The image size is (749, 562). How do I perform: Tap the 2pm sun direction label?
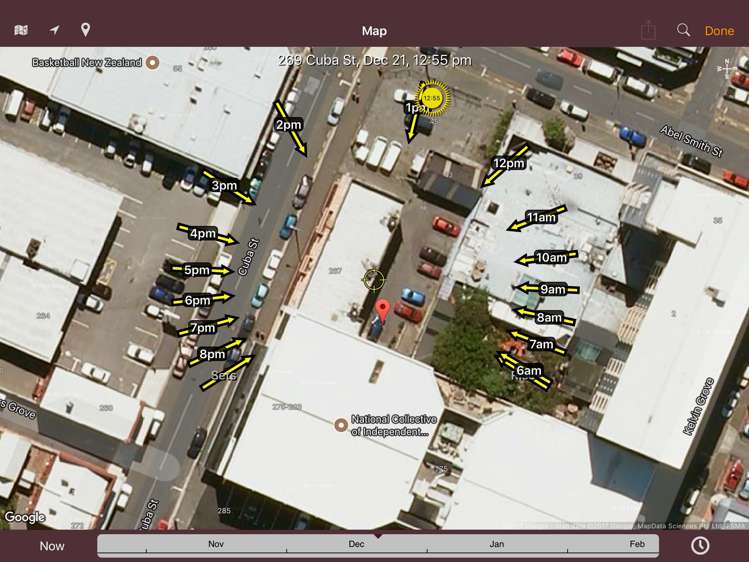tap(289, 125)
